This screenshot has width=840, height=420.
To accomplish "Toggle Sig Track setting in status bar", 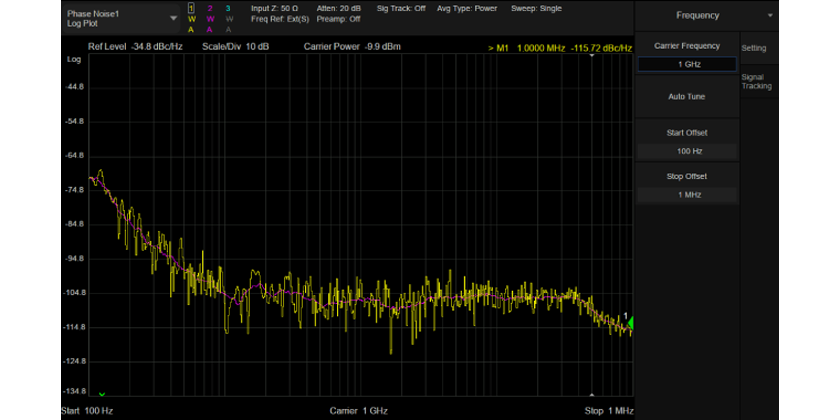I will click(x=400, y=8).
